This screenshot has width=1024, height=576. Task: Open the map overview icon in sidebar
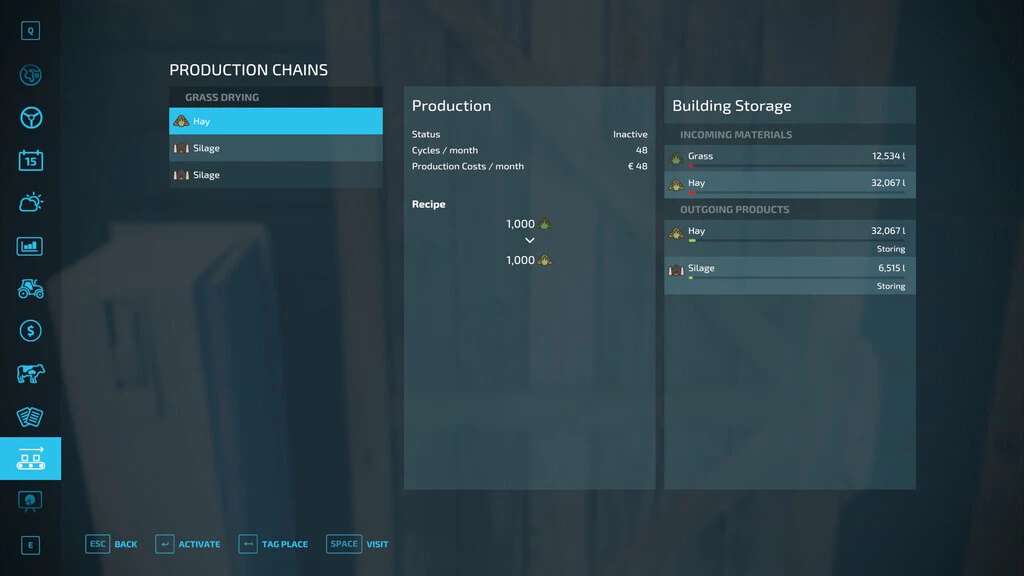pyautogui.click(x=30, y=75)
